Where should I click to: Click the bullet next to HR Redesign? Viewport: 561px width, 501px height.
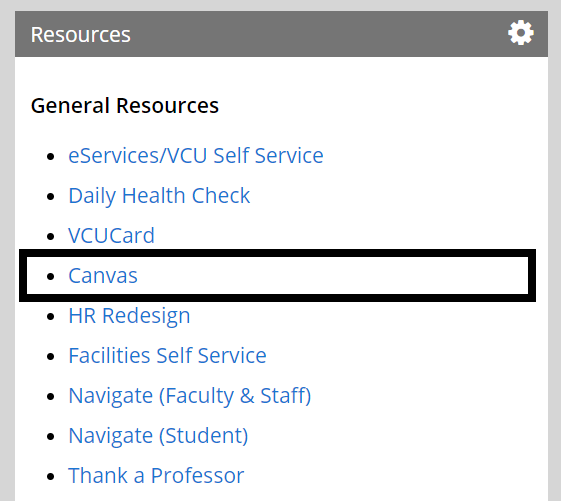click(50, 316)
